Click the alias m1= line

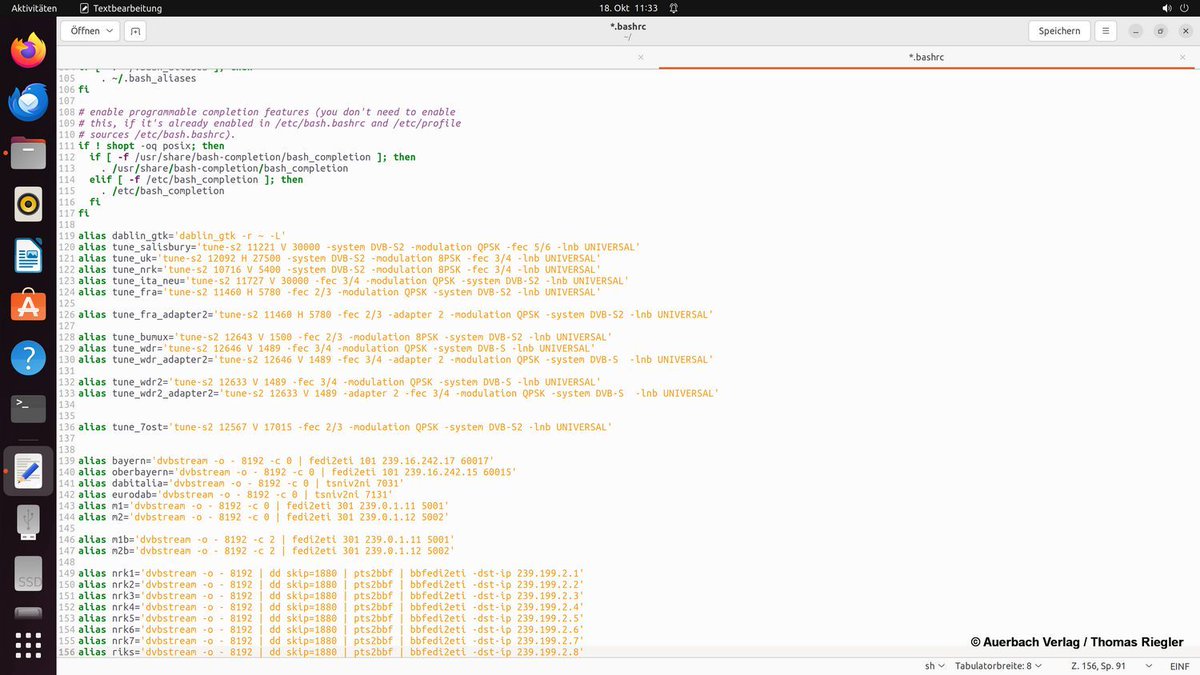263,506
